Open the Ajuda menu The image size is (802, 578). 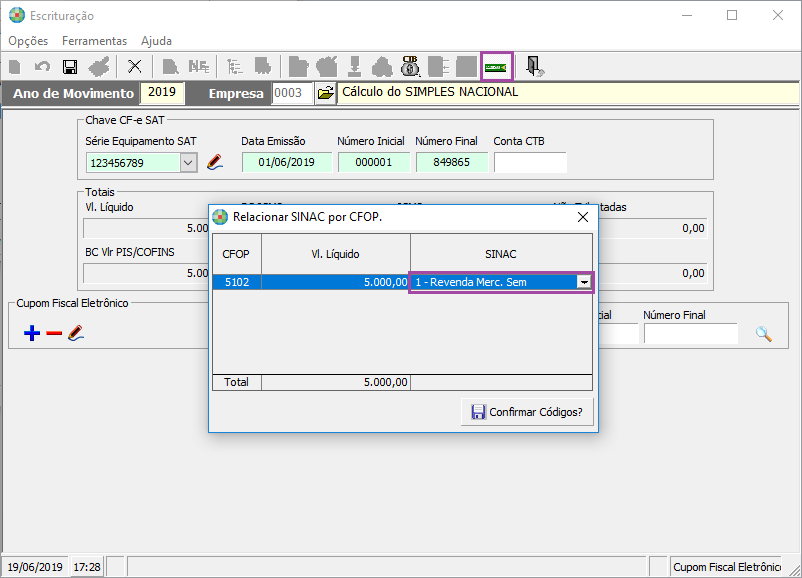pos(157,41)
